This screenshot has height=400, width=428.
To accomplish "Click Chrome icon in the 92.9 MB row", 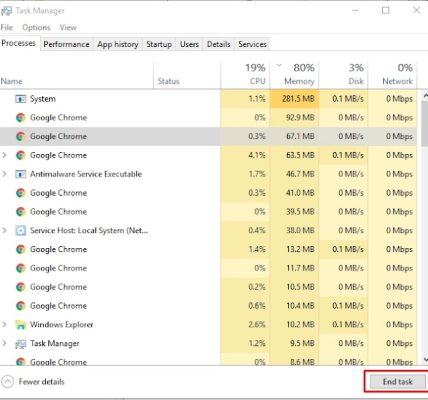I will click(x=21, y=118).
